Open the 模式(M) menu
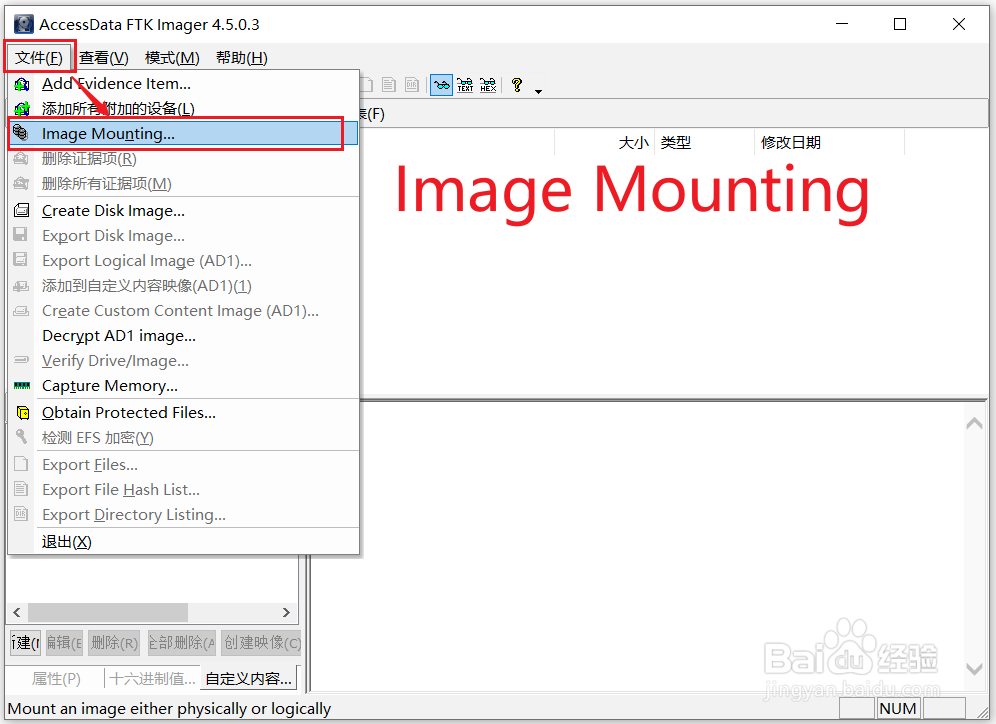 (172, 58)
